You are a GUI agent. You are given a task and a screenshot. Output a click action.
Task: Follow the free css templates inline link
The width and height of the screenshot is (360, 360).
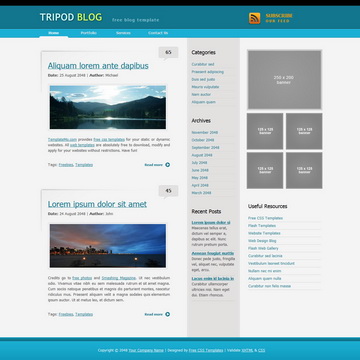click(109, 140)
